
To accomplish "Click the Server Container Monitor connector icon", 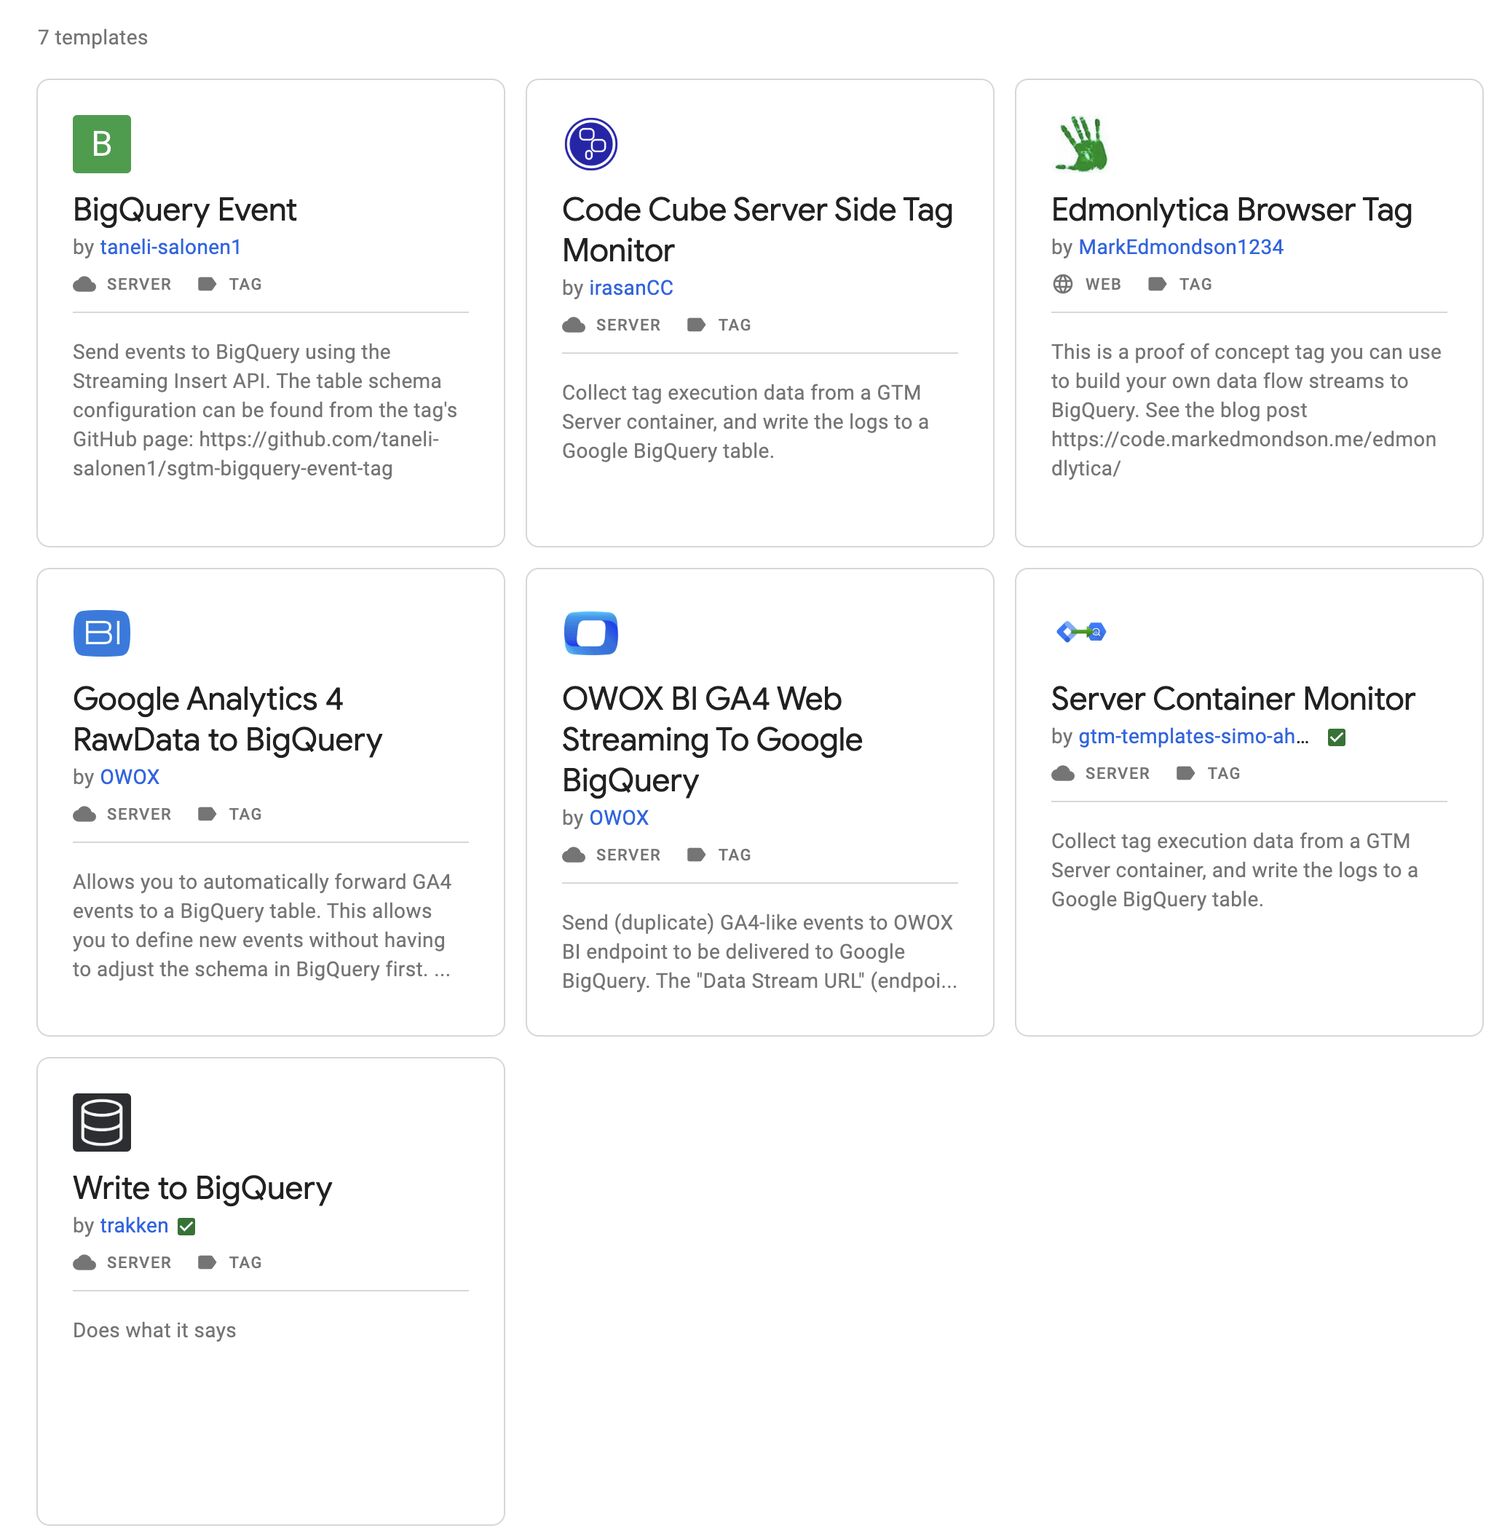I will point(1081,632).
